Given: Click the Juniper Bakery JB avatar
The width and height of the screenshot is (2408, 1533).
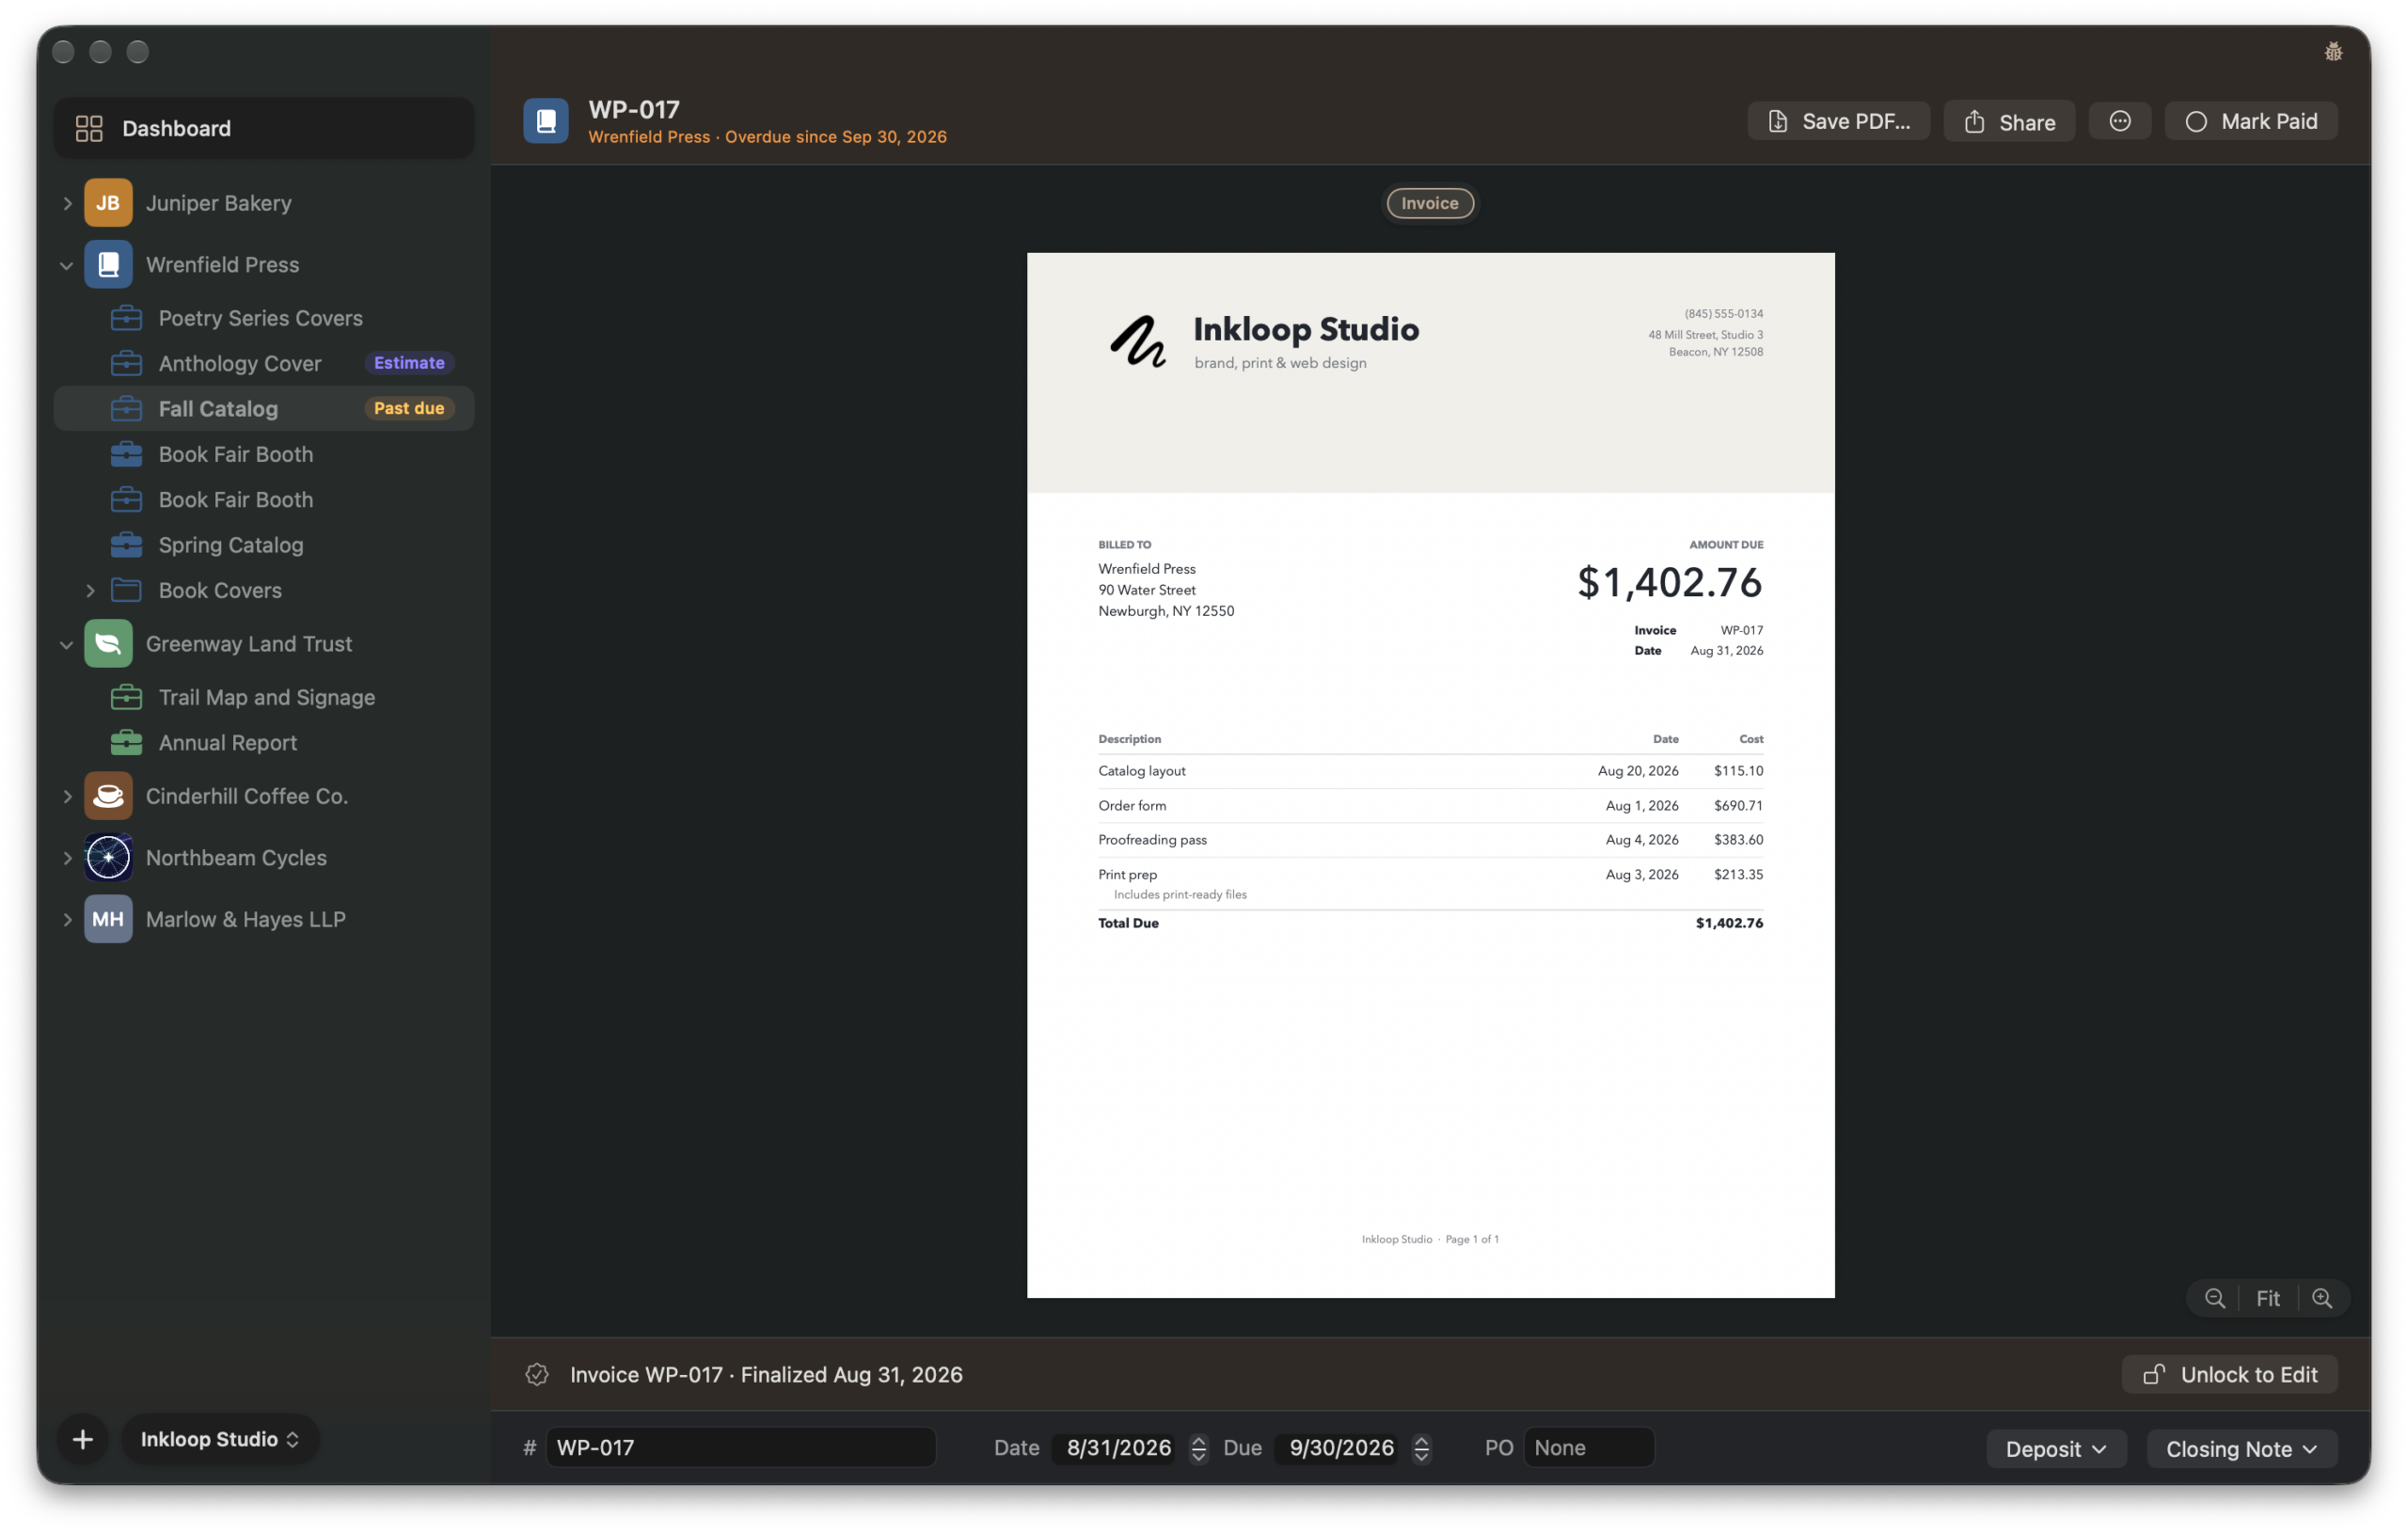Looking at the screenshot, I should (x=108, y=203).
